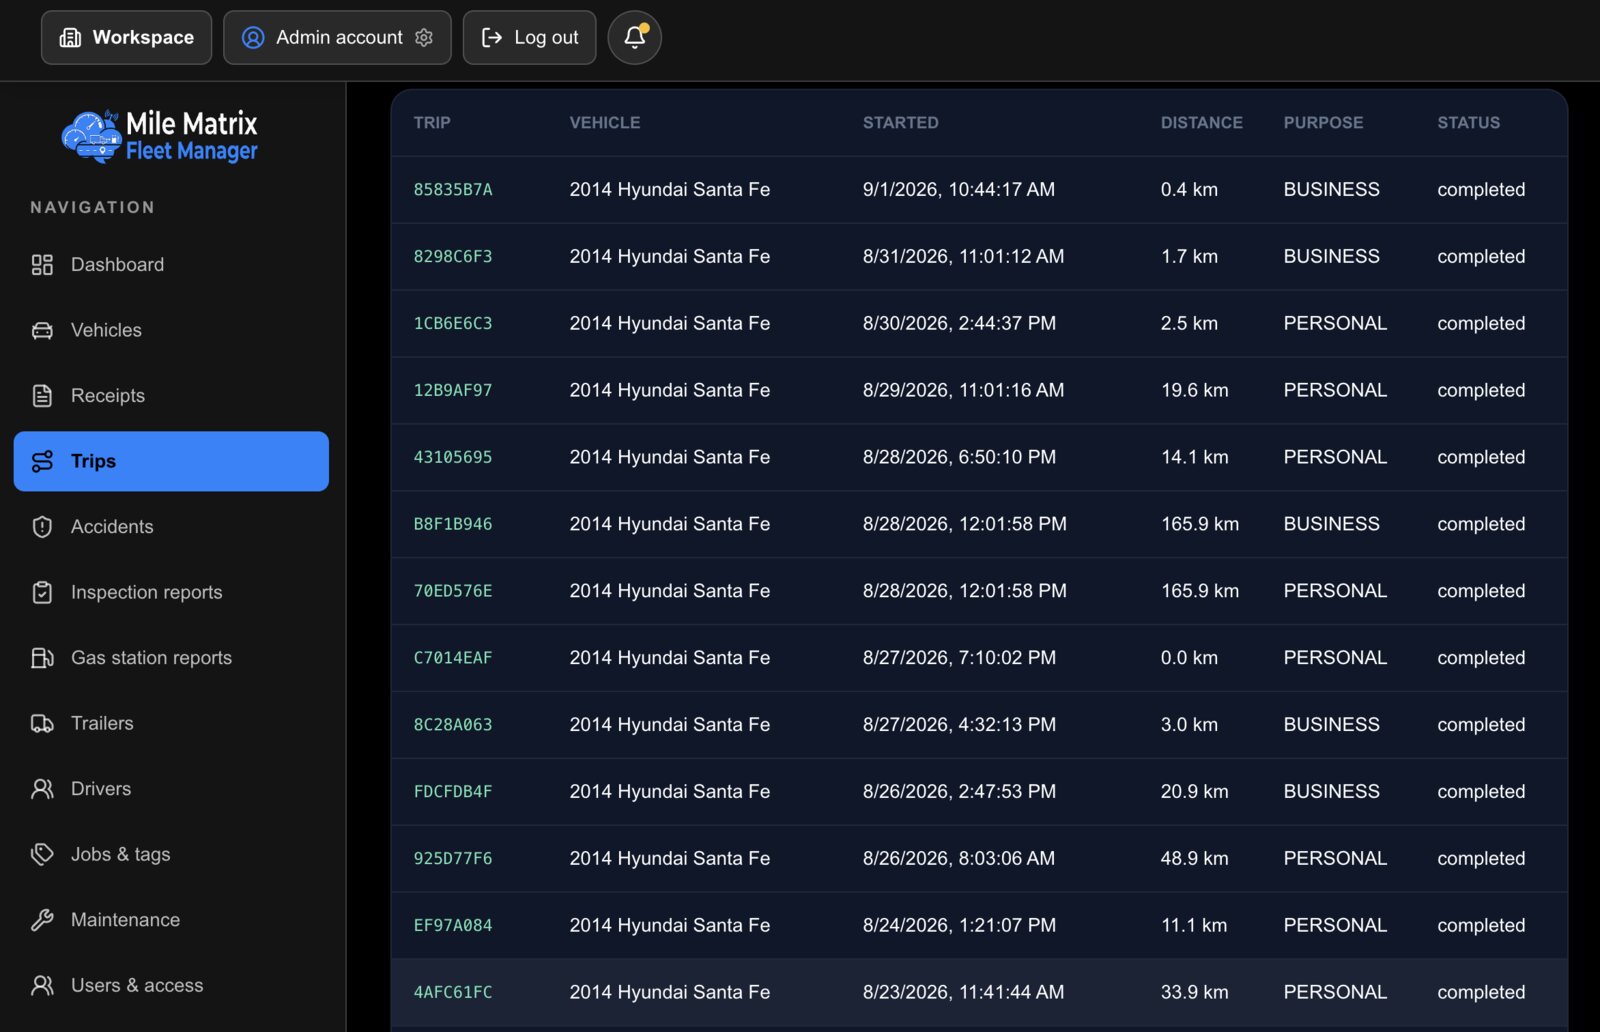Click the Receipts document icon
Viewport: 1600px width, 1032px height.
point(42,396)
